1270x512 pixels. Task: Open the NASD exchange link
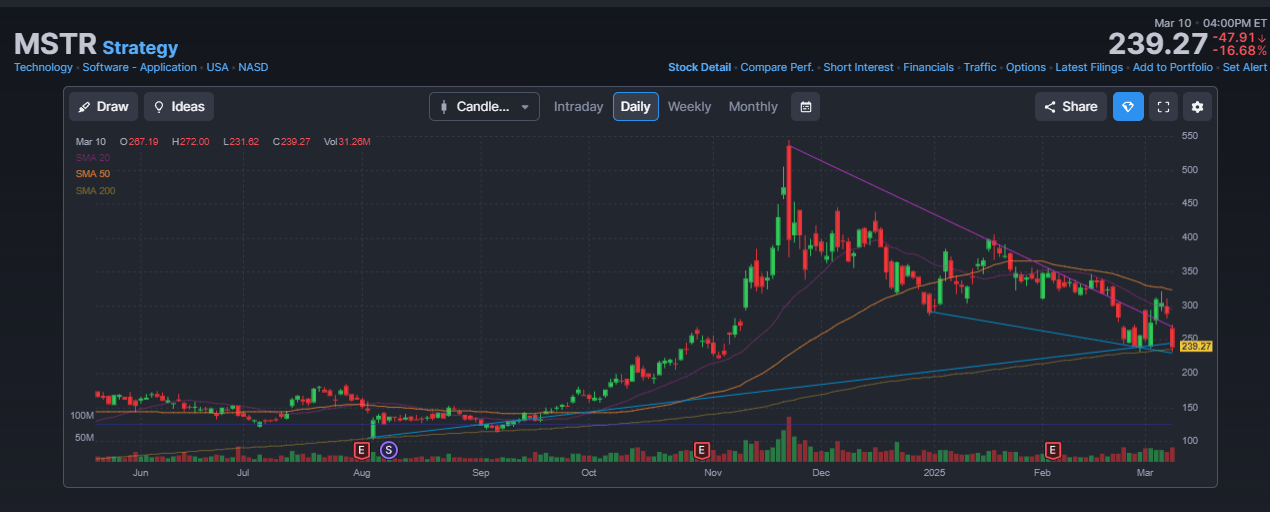253,67
